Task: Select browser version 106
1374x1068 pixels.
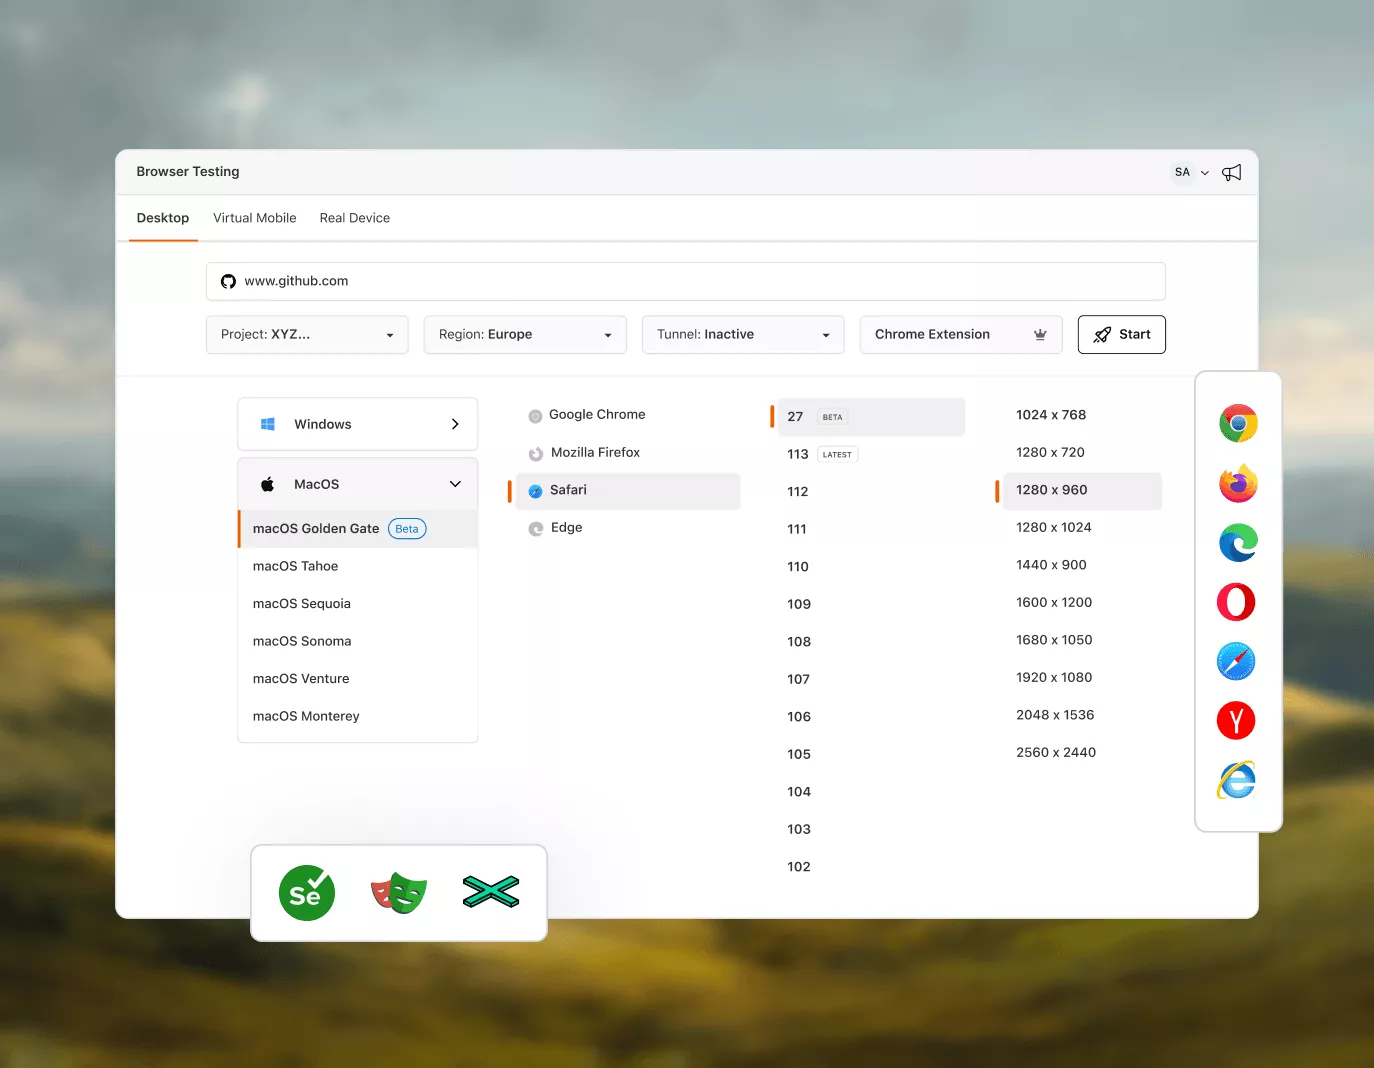Action: click(x=799, y=717)
